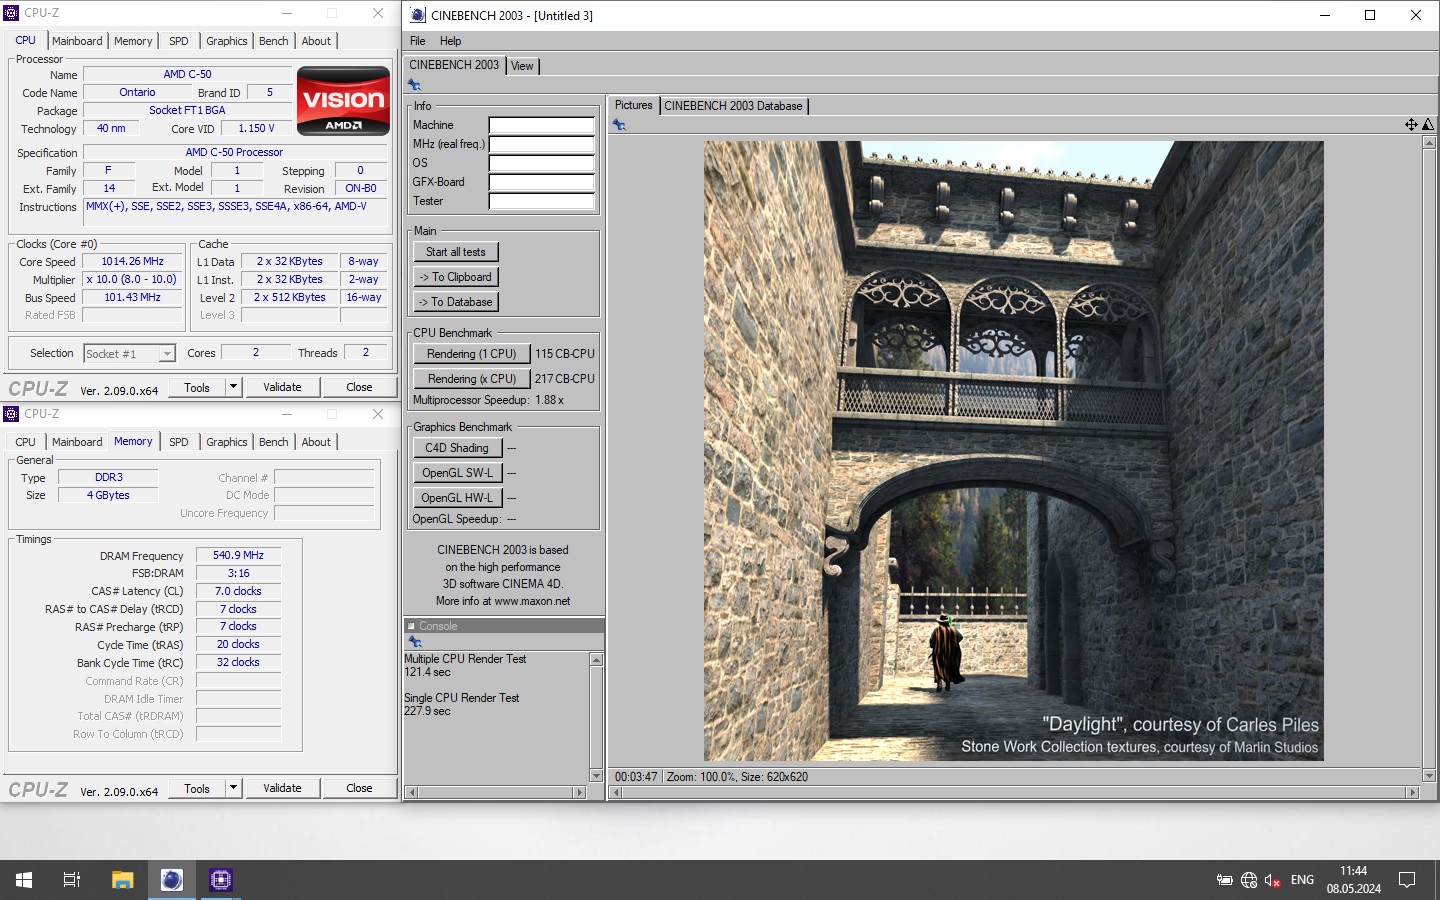This screenshot has width=1440, height=900.
Task: Click the muted volume tray icon
Action: (1272, 880)
